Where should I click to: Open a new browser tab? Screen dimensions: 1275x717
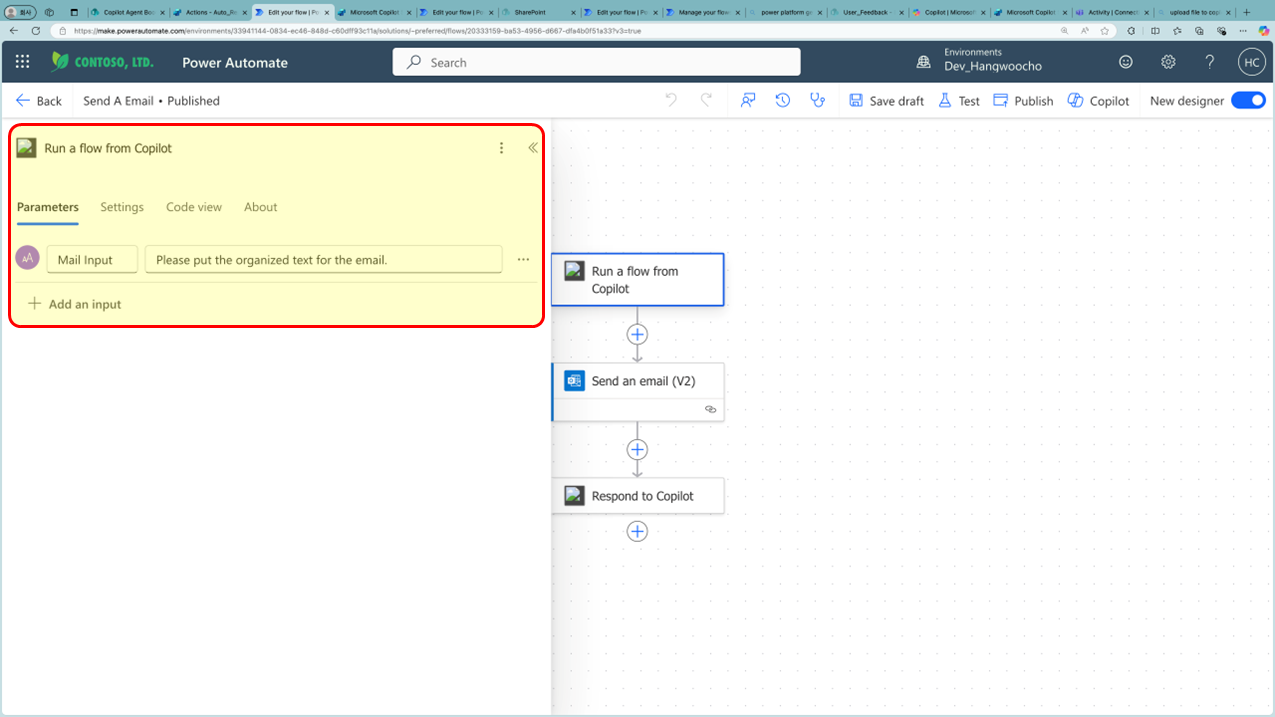click(x=1246, y=12)
